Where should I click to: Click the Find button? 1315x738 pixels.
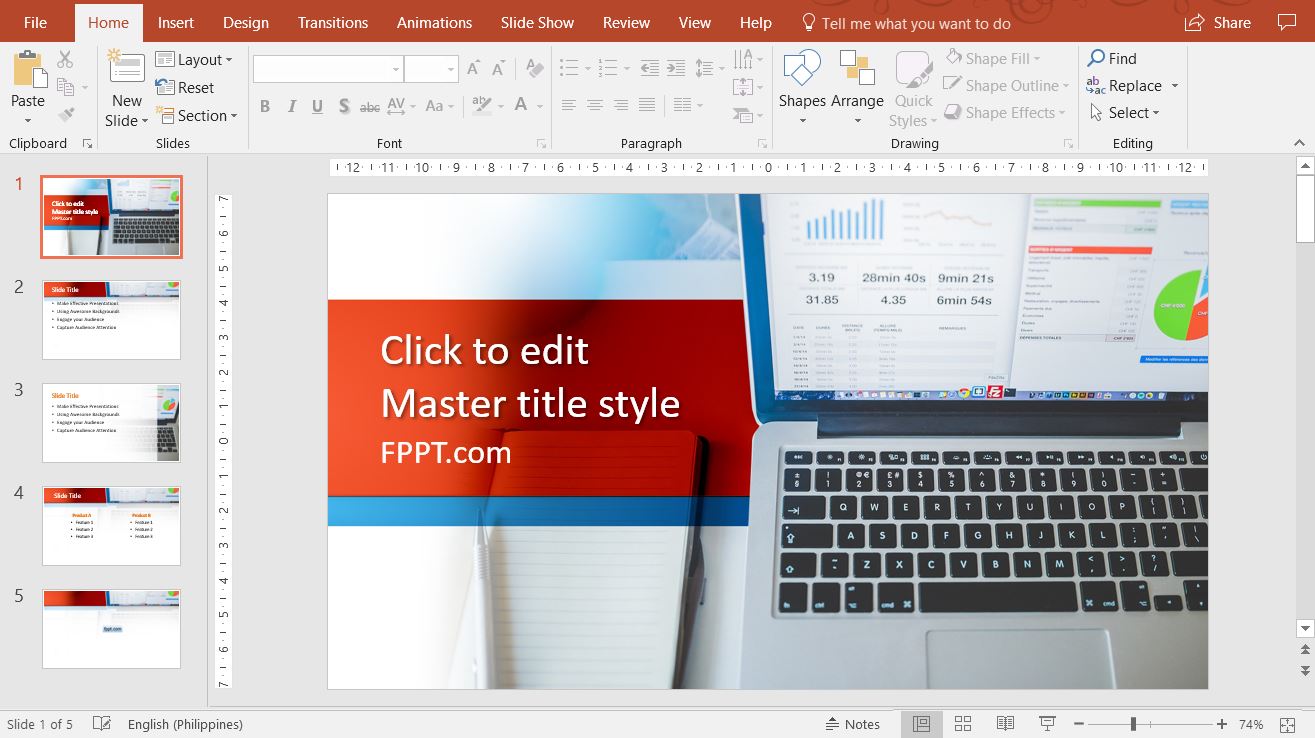pos(1112,59)
